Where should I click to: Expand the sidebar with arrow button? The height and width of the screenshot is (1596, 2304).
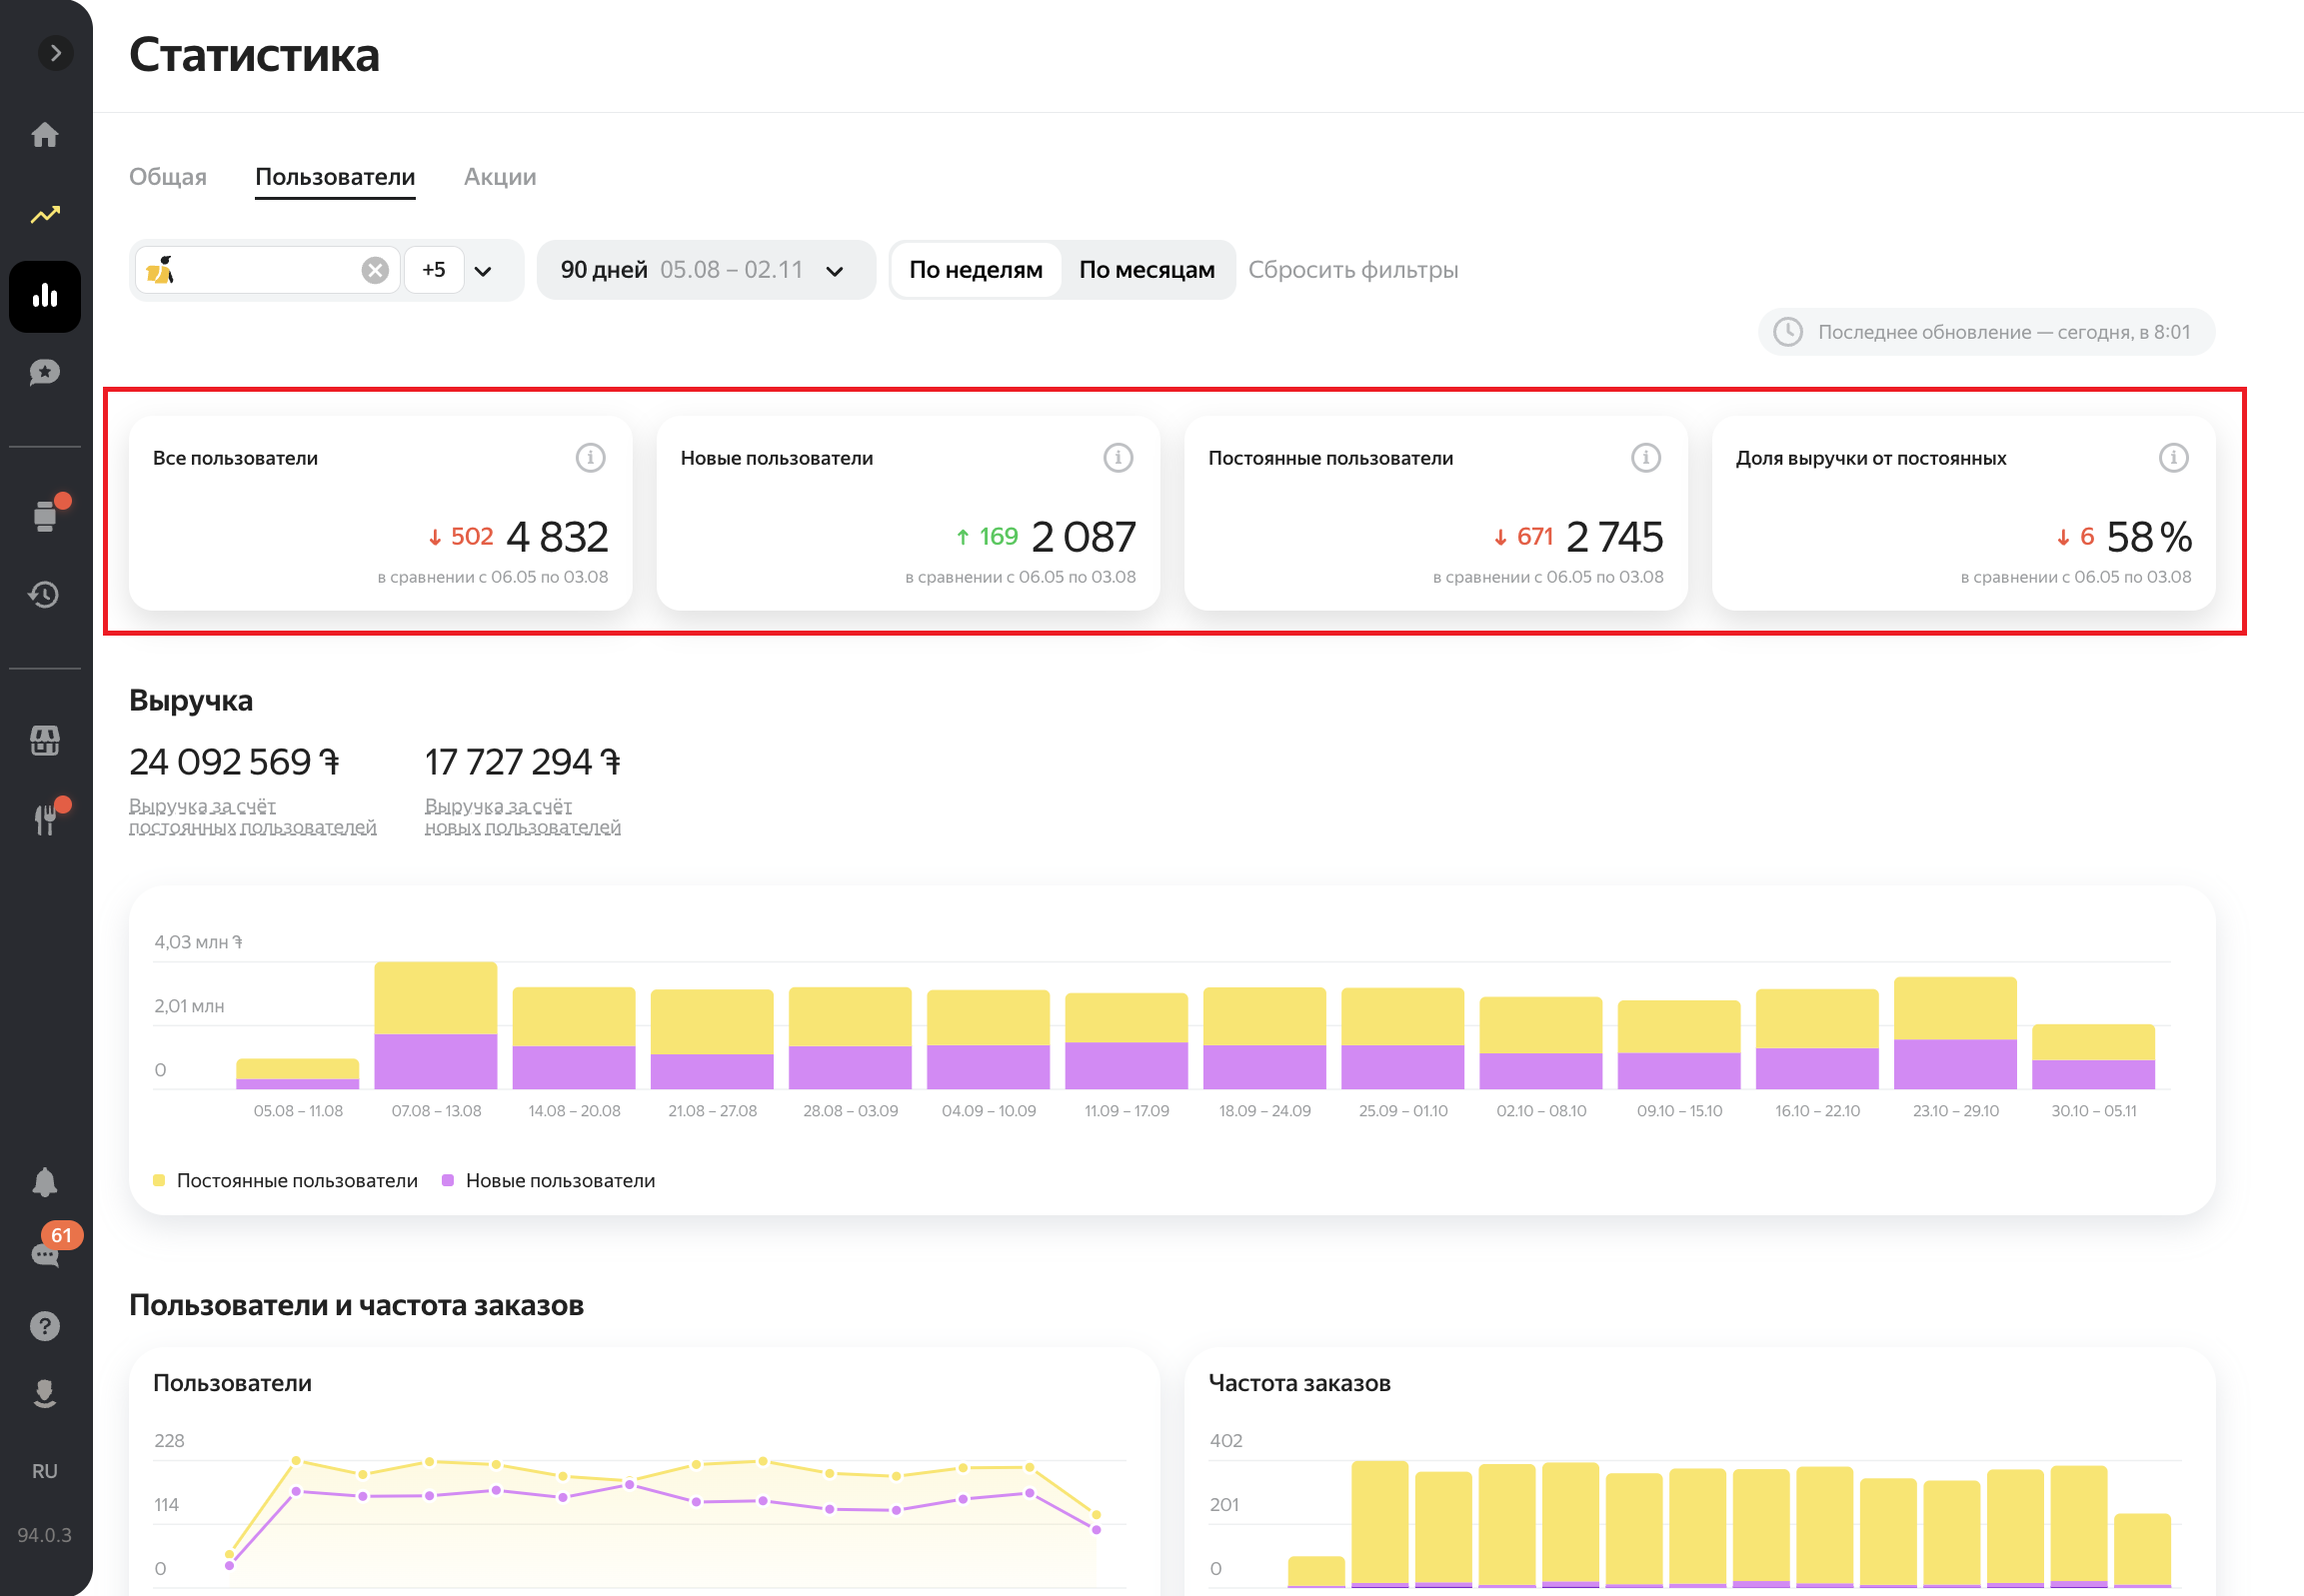coord(55,52)
